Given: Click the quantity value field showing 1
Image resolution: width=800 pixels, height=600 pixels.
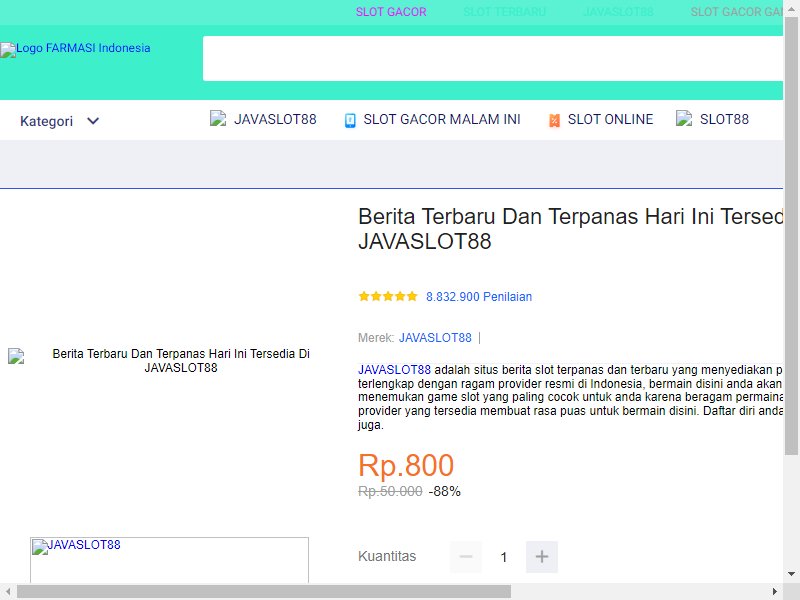Looking at the screenshot, I should (x=504, y=557).
